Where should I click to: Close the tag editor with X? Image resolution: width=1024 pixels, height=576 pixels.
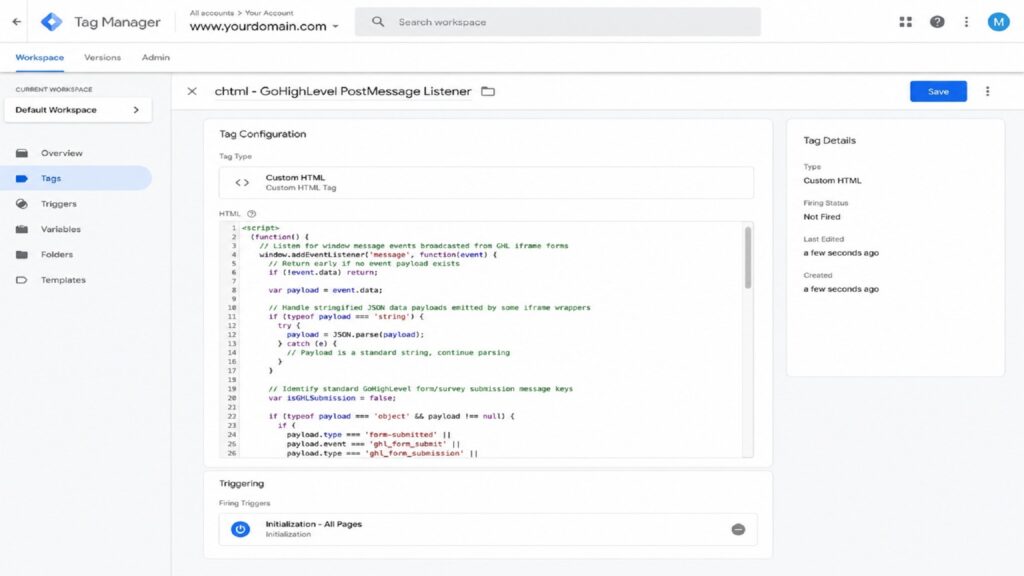[x=192, y=91]
